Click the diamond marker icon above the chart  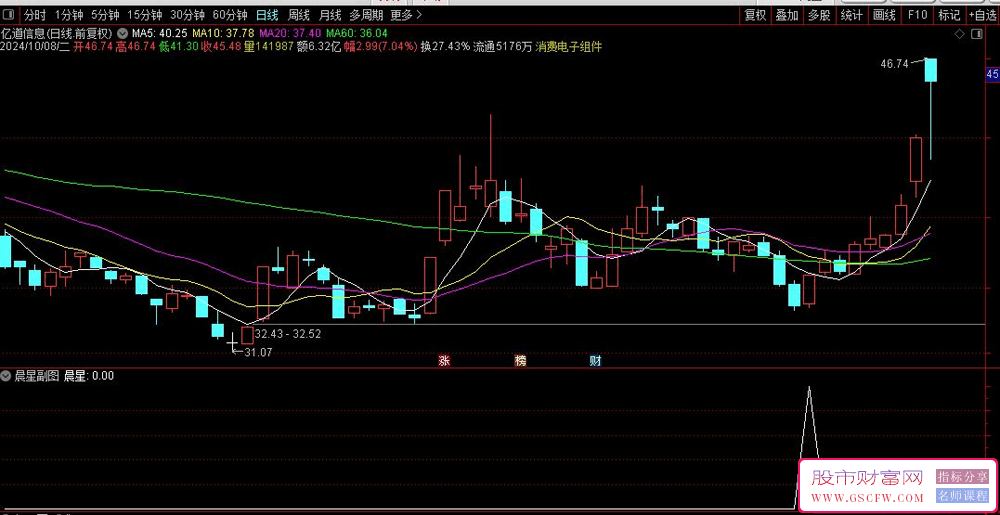click(958, 33)
